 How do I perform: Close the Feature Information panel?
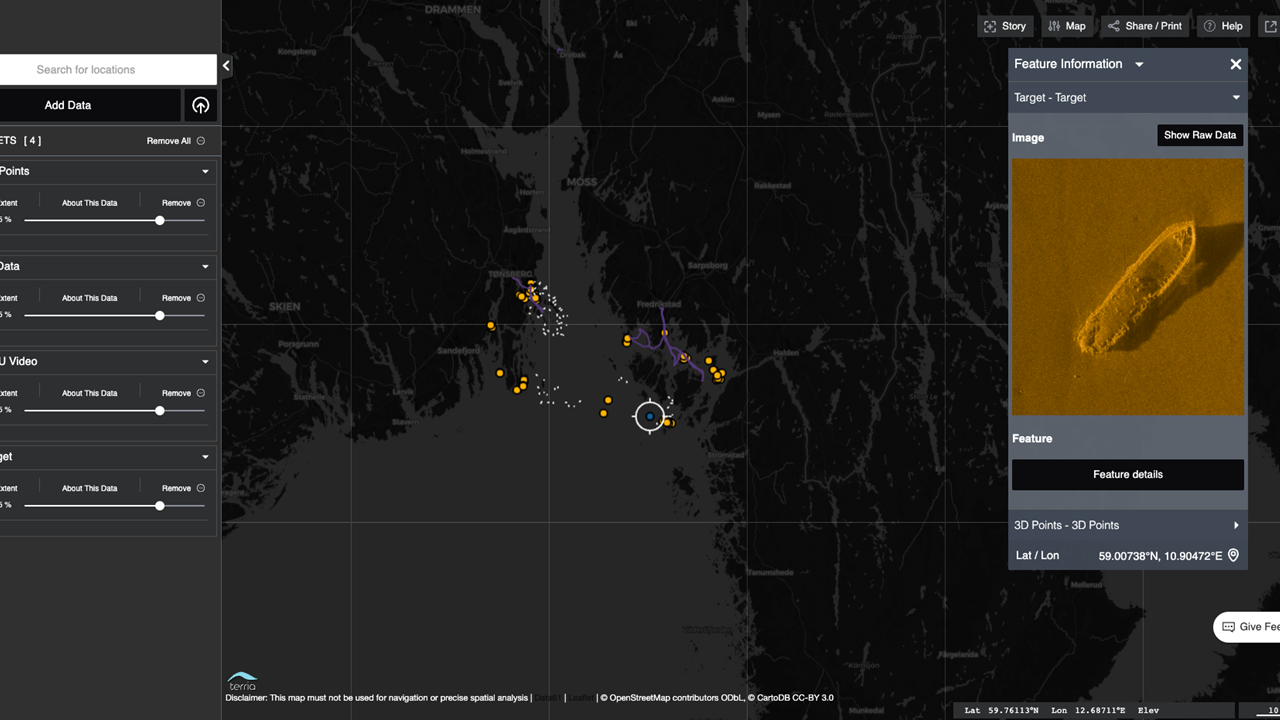(x=1235, y=64)
